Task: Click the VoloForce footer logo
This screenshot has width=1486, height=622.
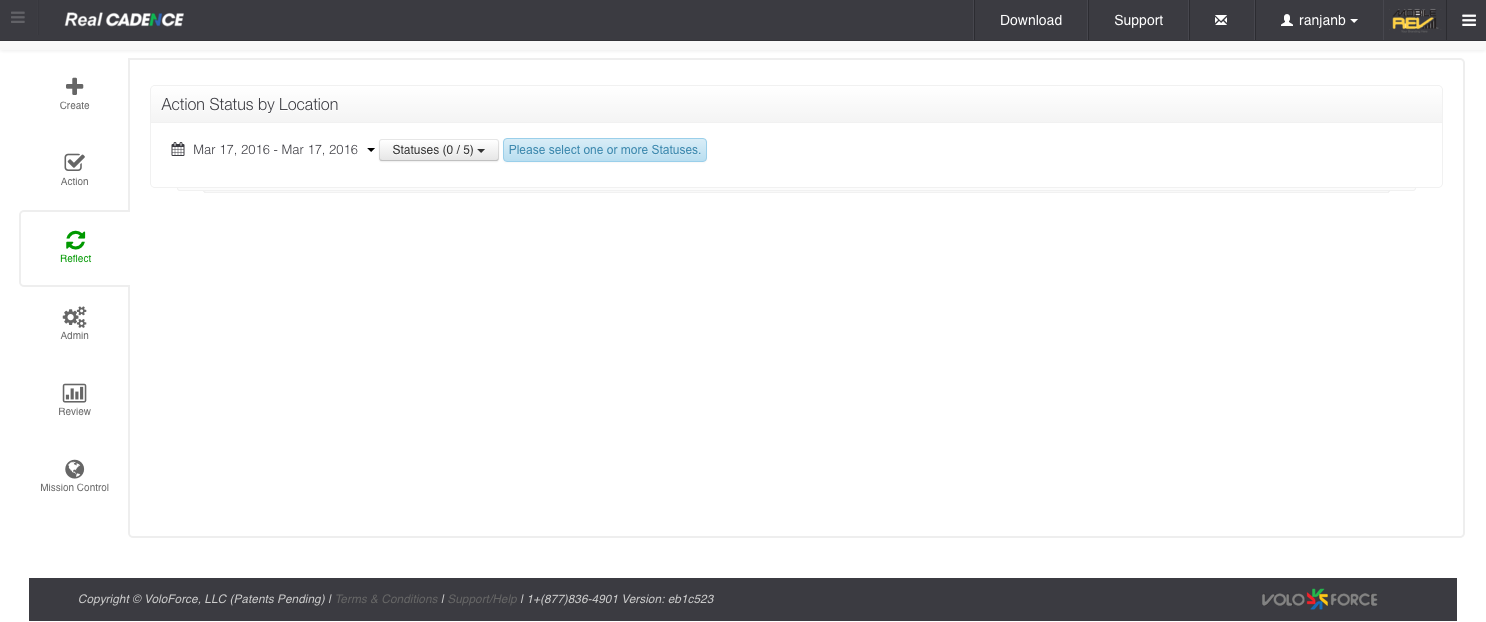Action: (x=1319, y=599)
